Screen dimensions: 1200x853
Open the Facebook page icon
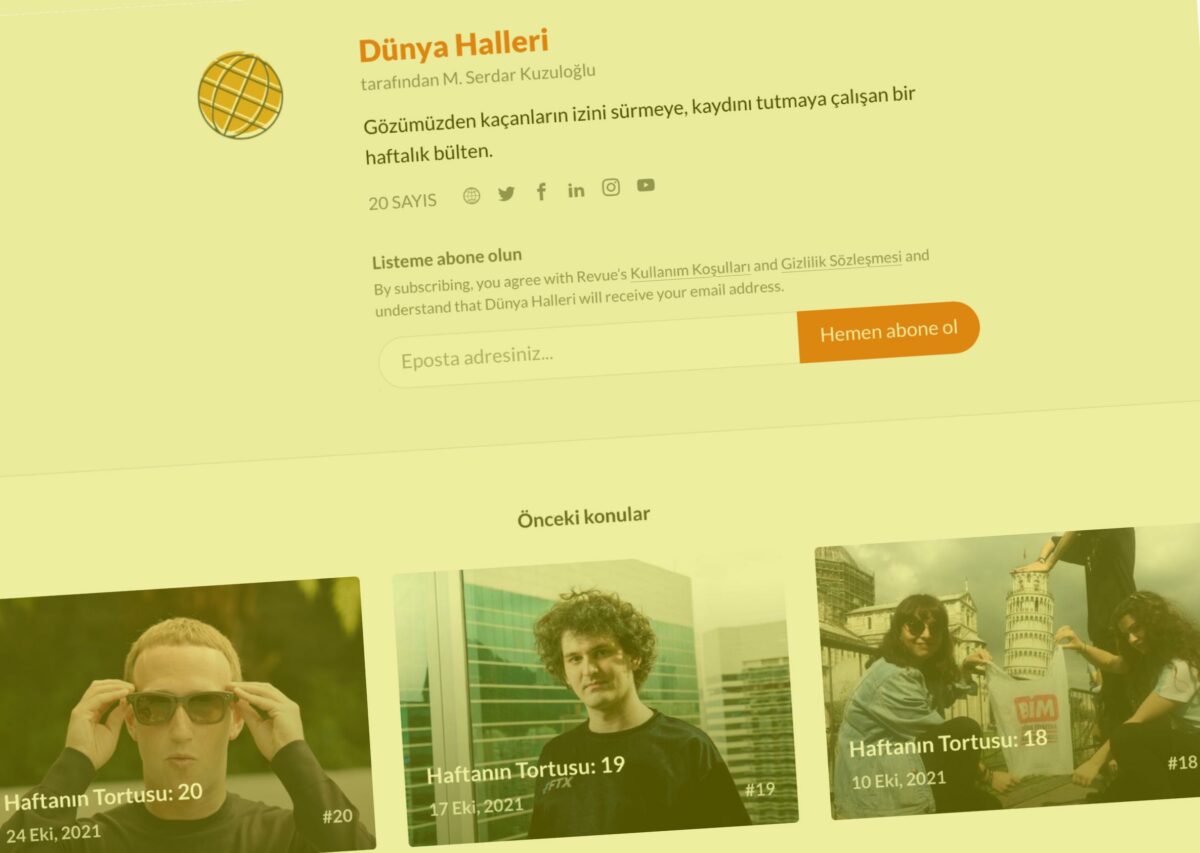pyautogui.click(x=541, y=192)
